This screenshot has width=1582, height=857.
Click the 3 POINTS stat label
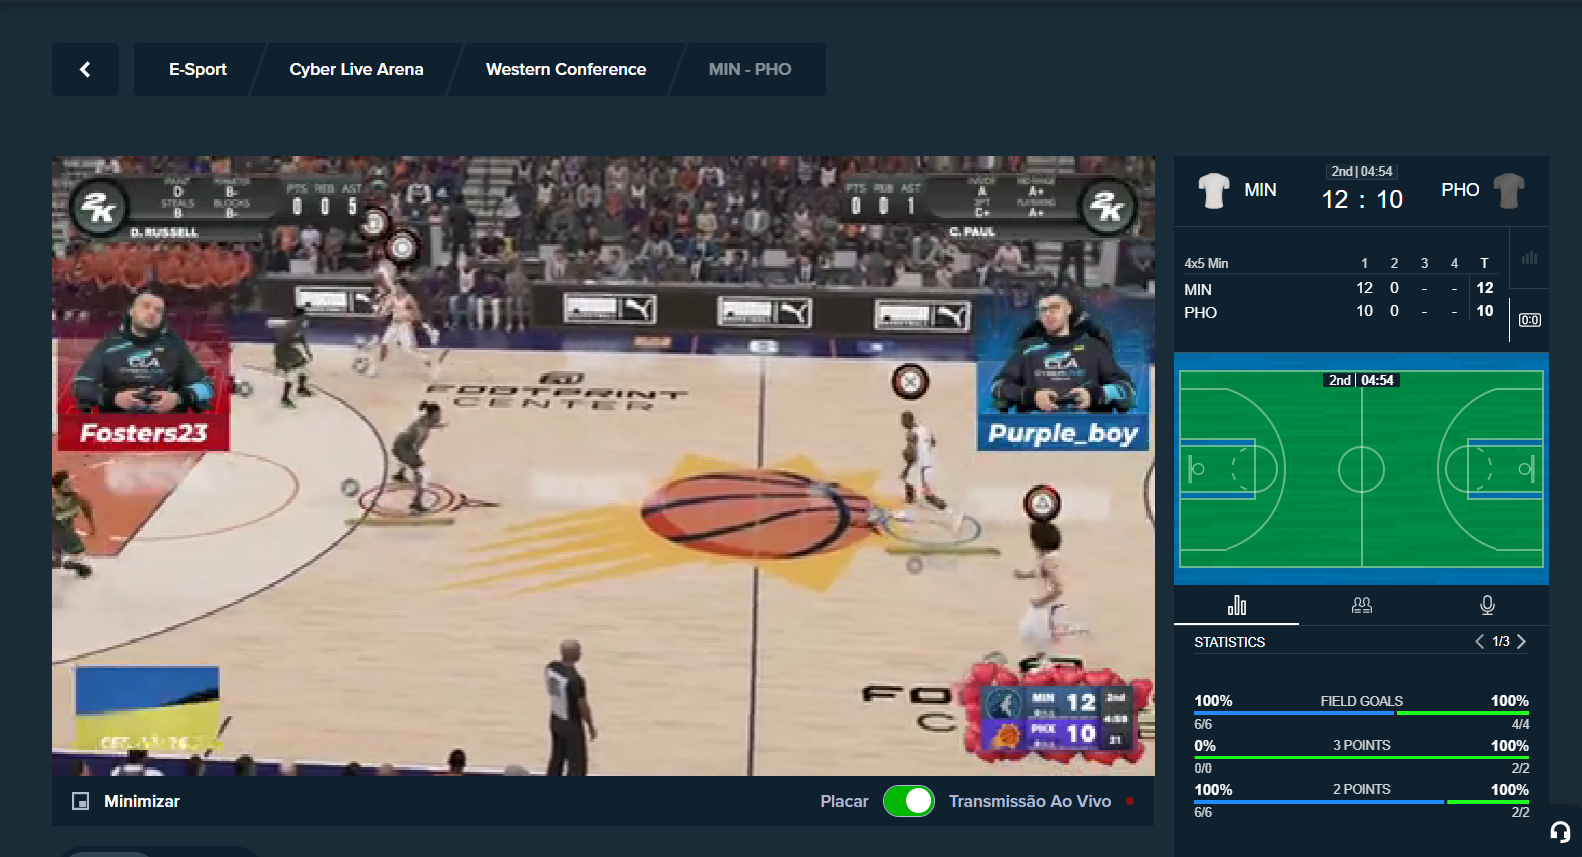click(x=1361, y=745)
